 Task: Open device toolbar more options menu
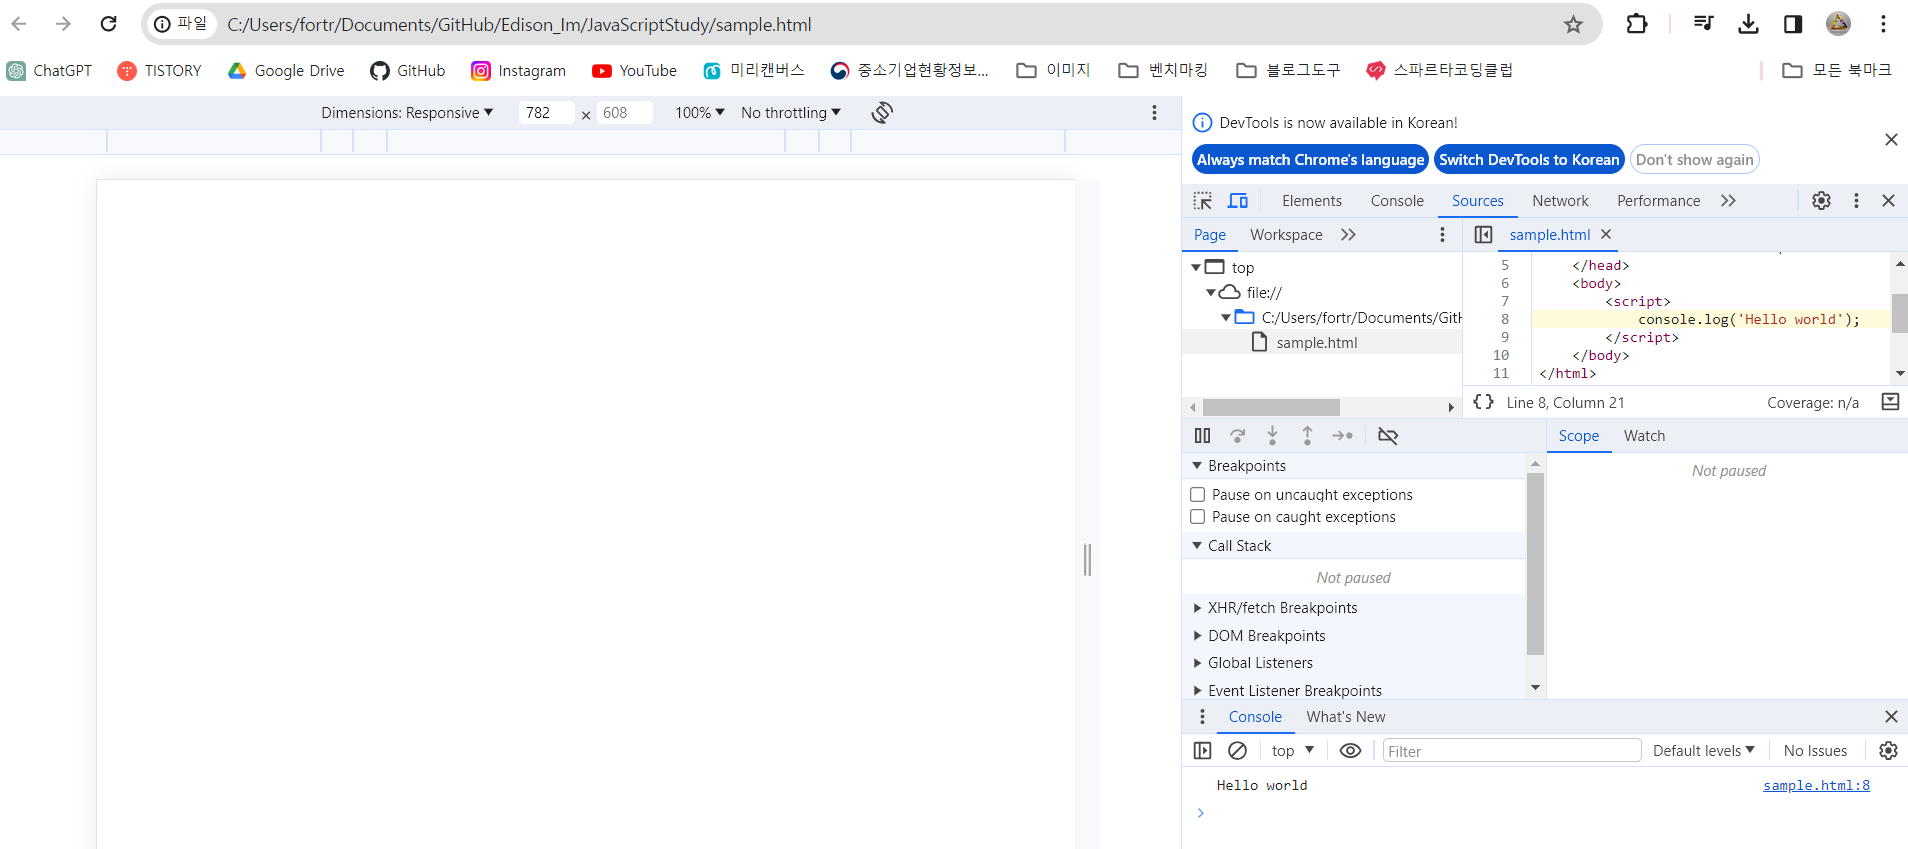pos(1154,112)
